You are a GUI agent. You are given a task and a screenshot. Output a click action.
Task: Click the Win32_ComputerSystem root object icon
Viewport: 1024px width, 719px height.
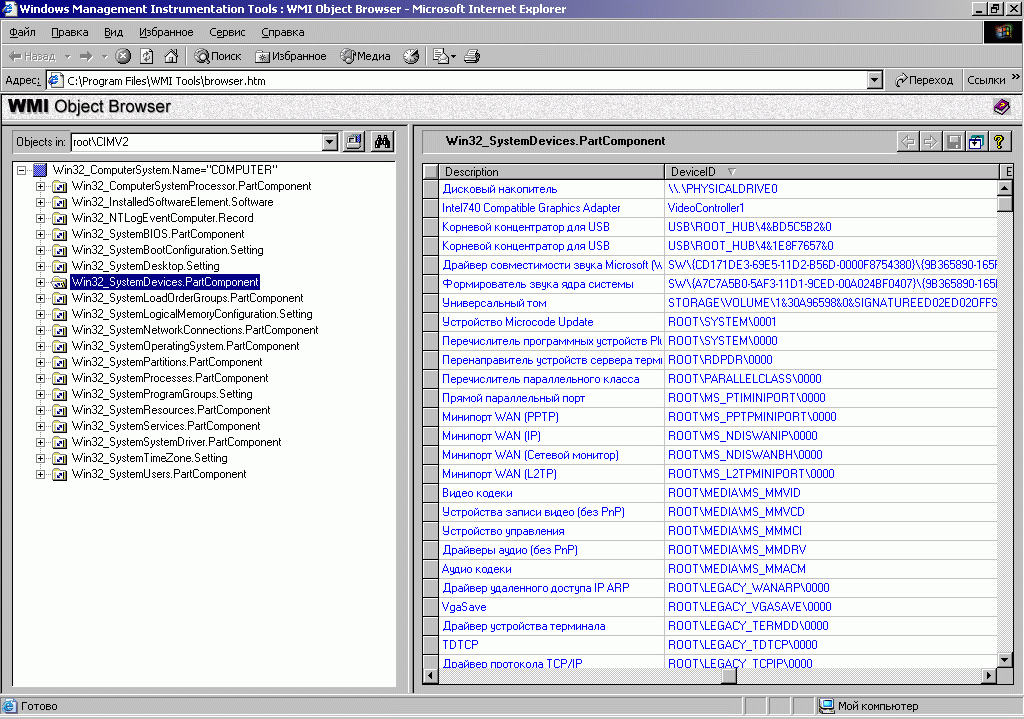40,170
